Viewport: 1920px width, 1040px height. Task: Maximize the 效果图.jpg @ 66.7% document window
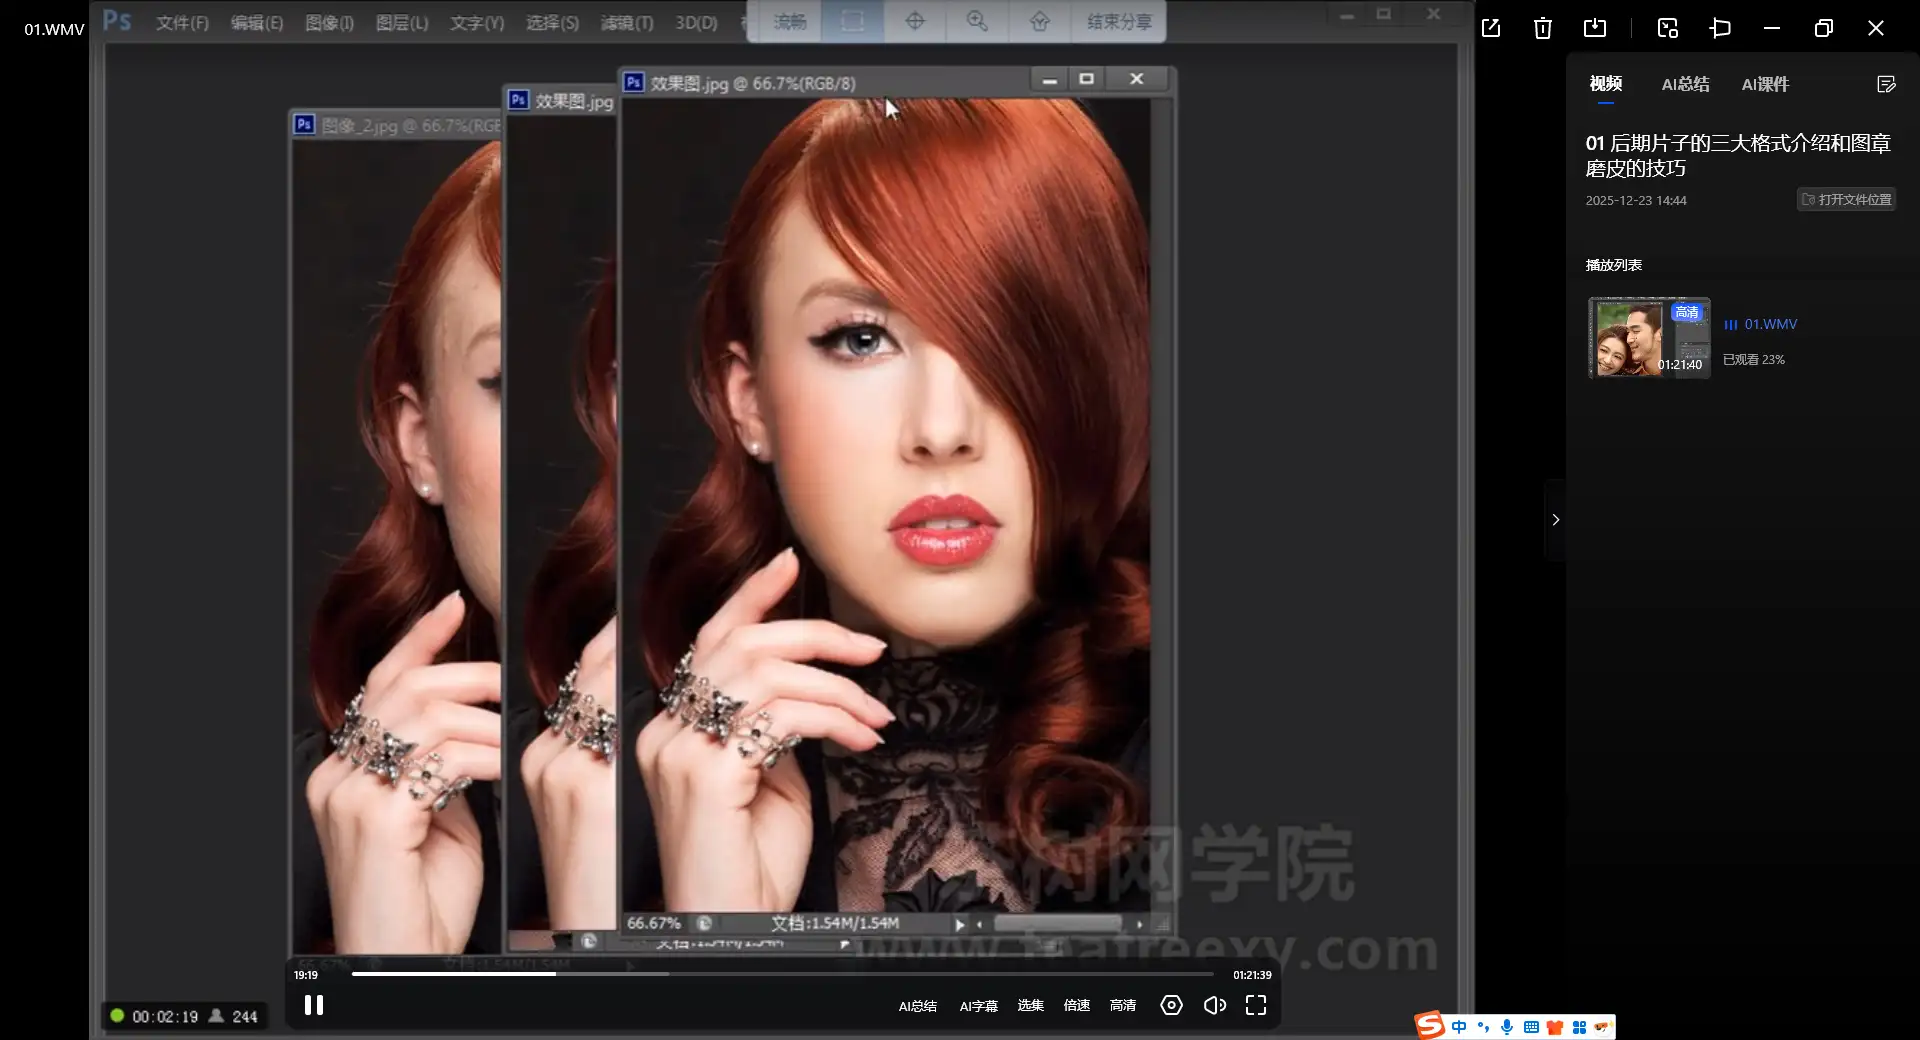pyautogui.click(x=1087, y=79)
